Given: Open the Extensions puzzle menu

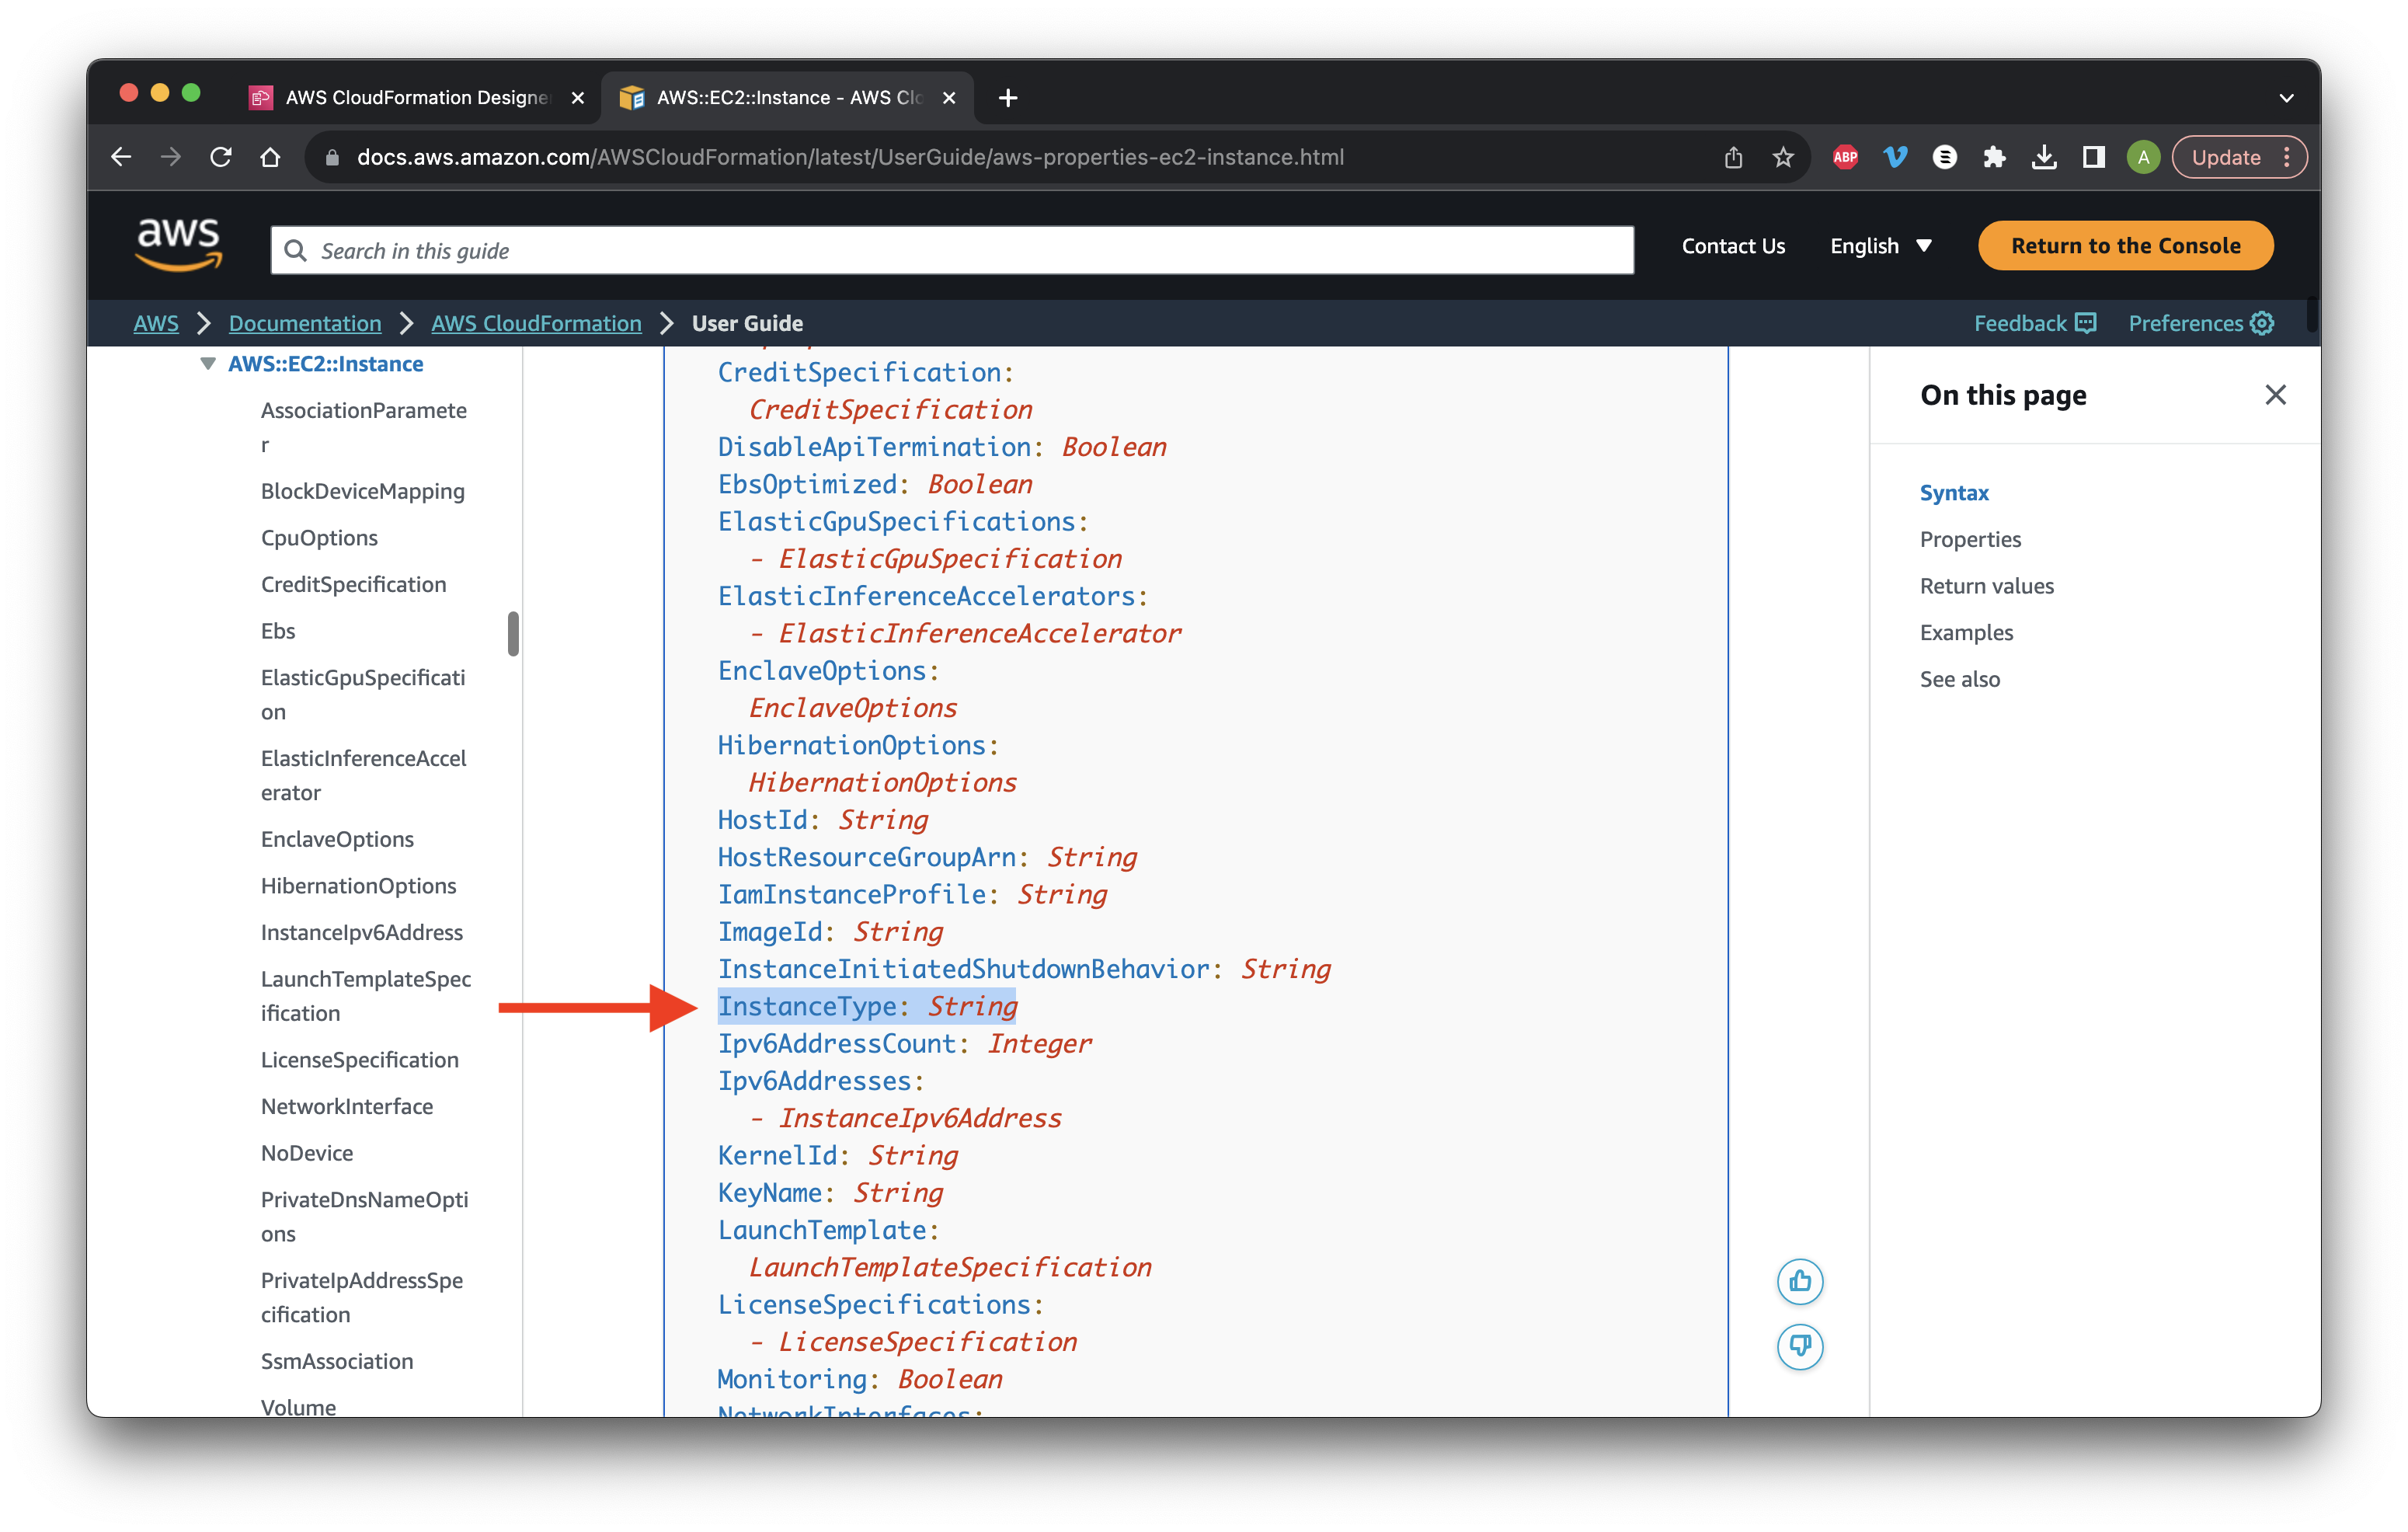Looking at the screenshot, I should click(x=1994, y=157).
